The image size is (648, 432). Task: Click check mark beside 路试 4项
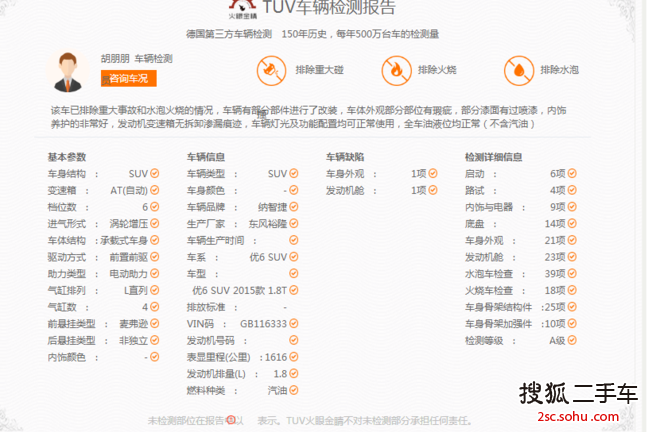(x=572, y=190)
